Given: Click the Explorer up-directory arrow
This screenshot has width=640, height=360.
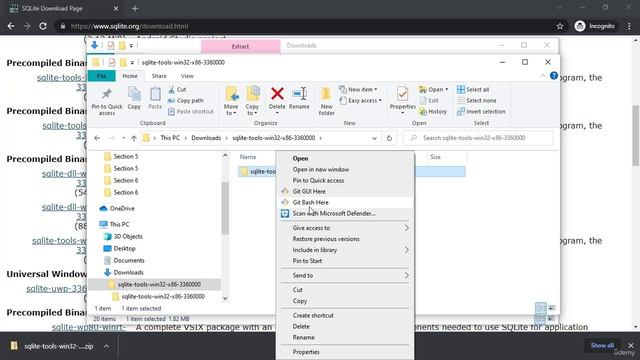Looking at the screenshot, I should pos(134,138).
